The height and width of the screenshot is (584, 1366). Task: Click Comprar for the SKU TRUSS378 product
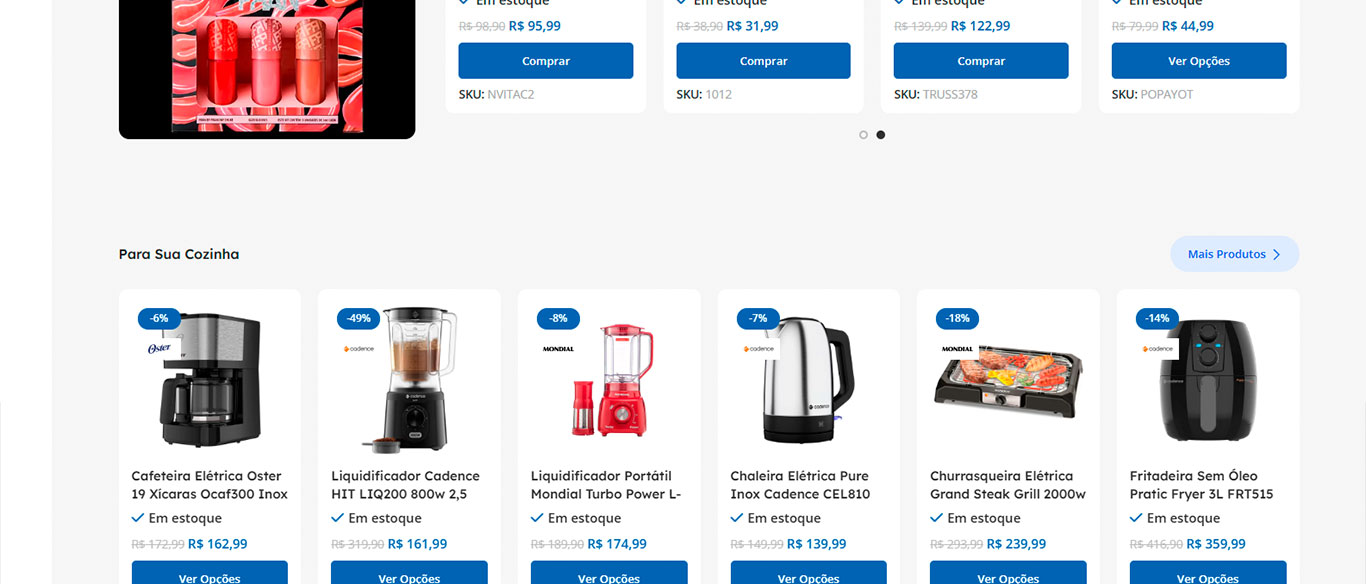(x=981, y=61)
